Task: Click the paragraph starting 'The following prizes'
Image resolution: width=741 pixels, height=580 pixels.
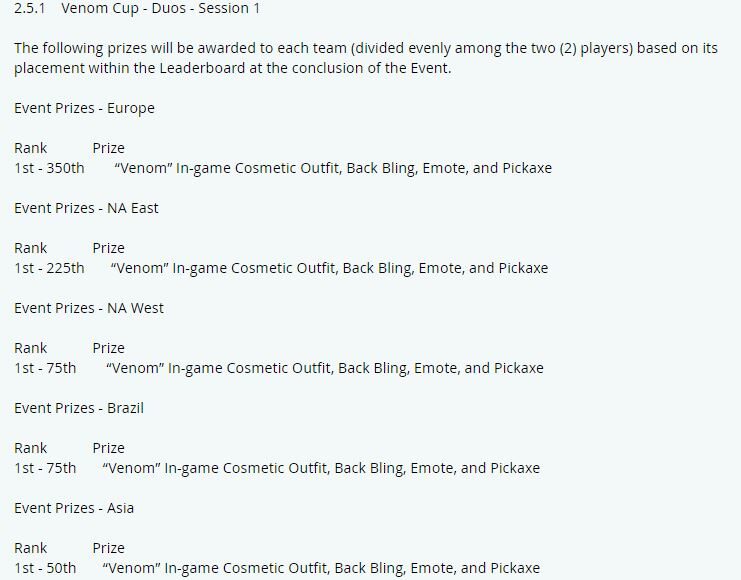Action: (366, 58)
